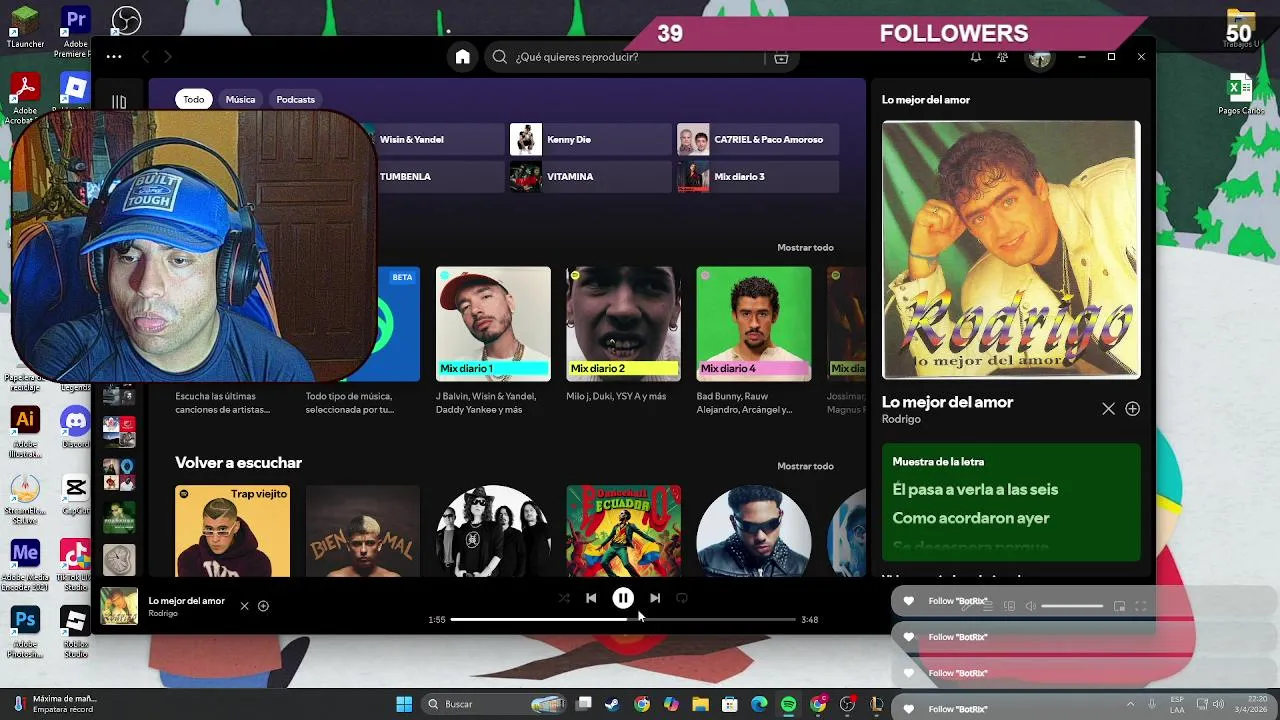1280x720 pixels.
Task: Open TLauncher desktop shortcut
Action: click(x=25, y=26)
